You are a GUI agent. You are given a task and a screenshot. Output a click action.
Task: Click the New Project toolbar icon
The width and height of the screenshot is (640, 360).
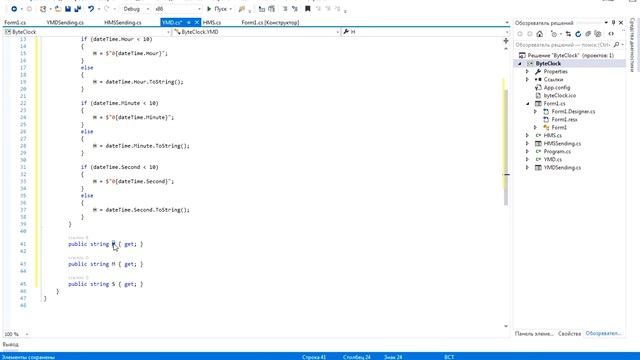(x=43, y=9)
